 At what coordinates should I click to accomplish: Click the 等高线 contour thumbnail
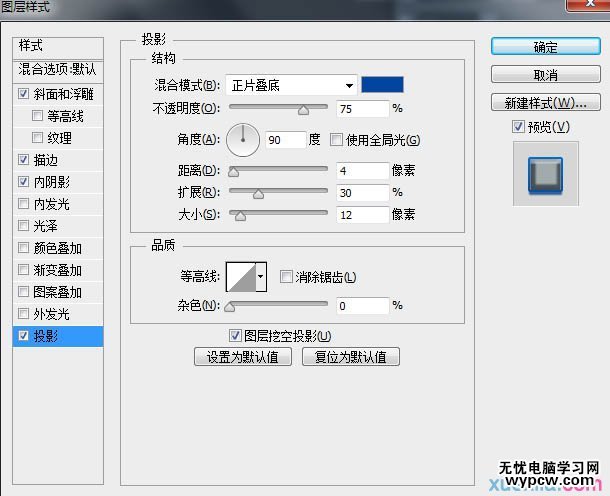click(241, 277)
